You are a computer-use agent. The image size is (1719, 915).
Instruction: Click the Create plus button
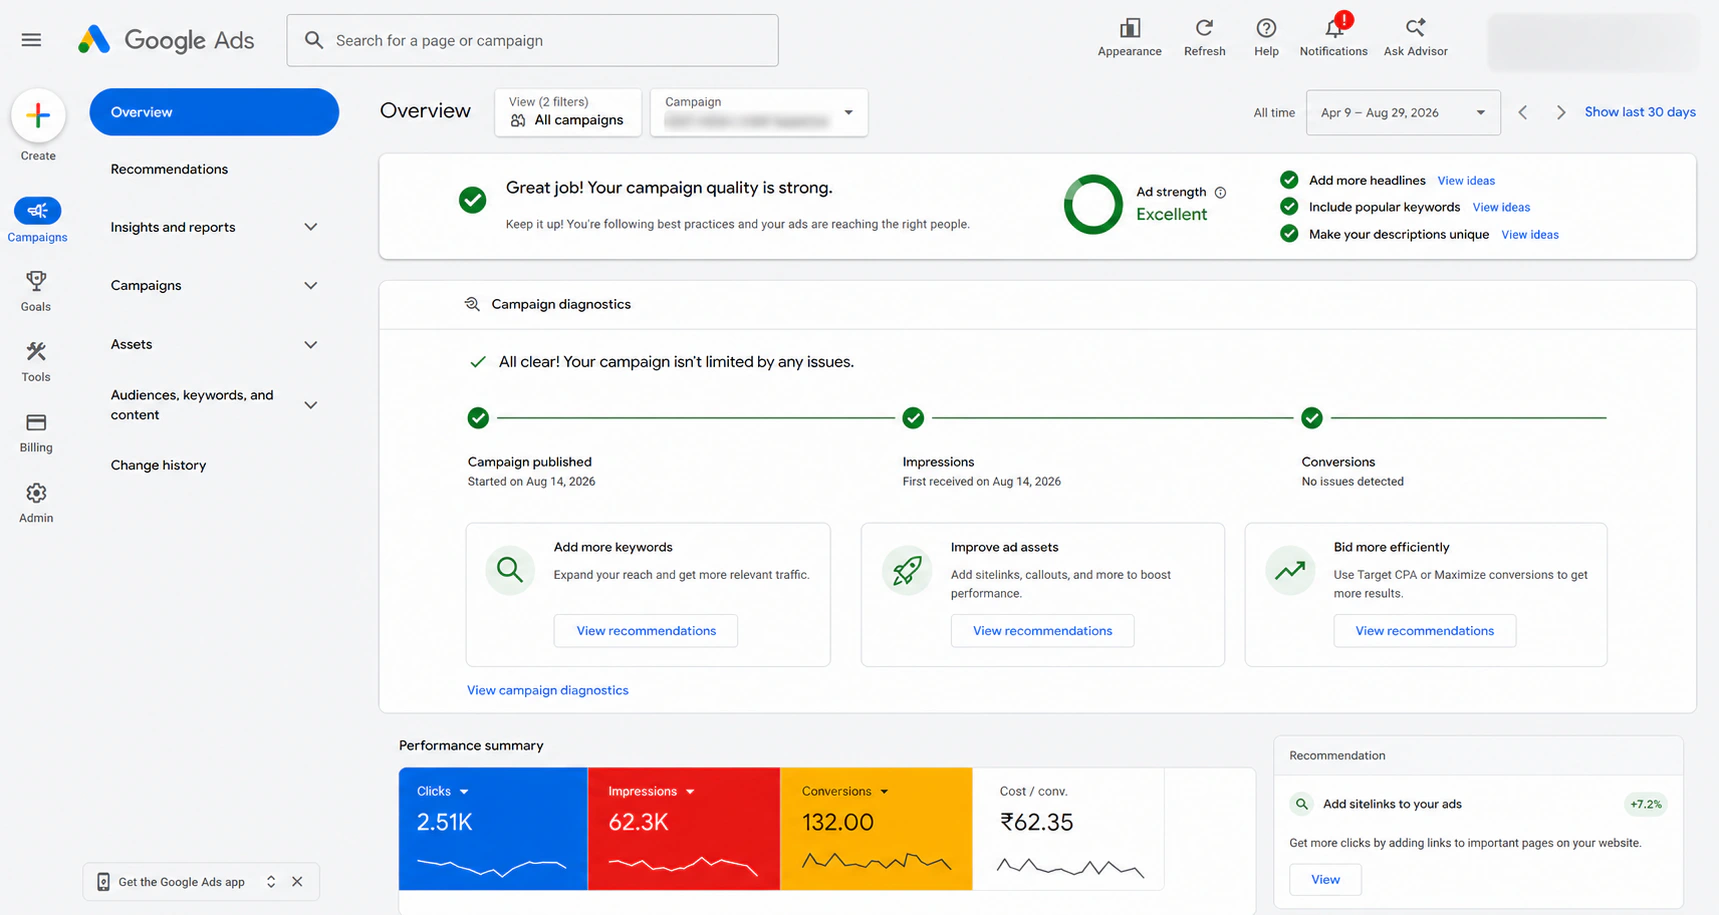coord(38,116)
